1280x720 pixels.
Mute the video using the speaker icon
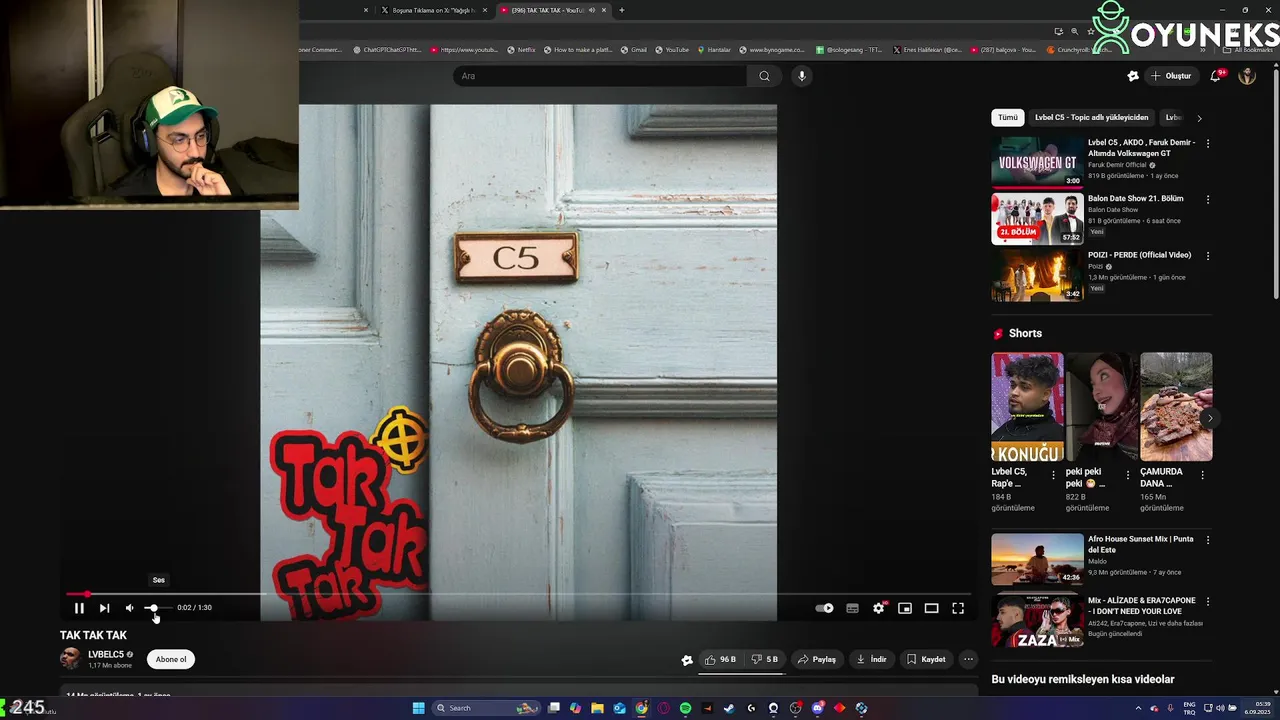(130, 608)
